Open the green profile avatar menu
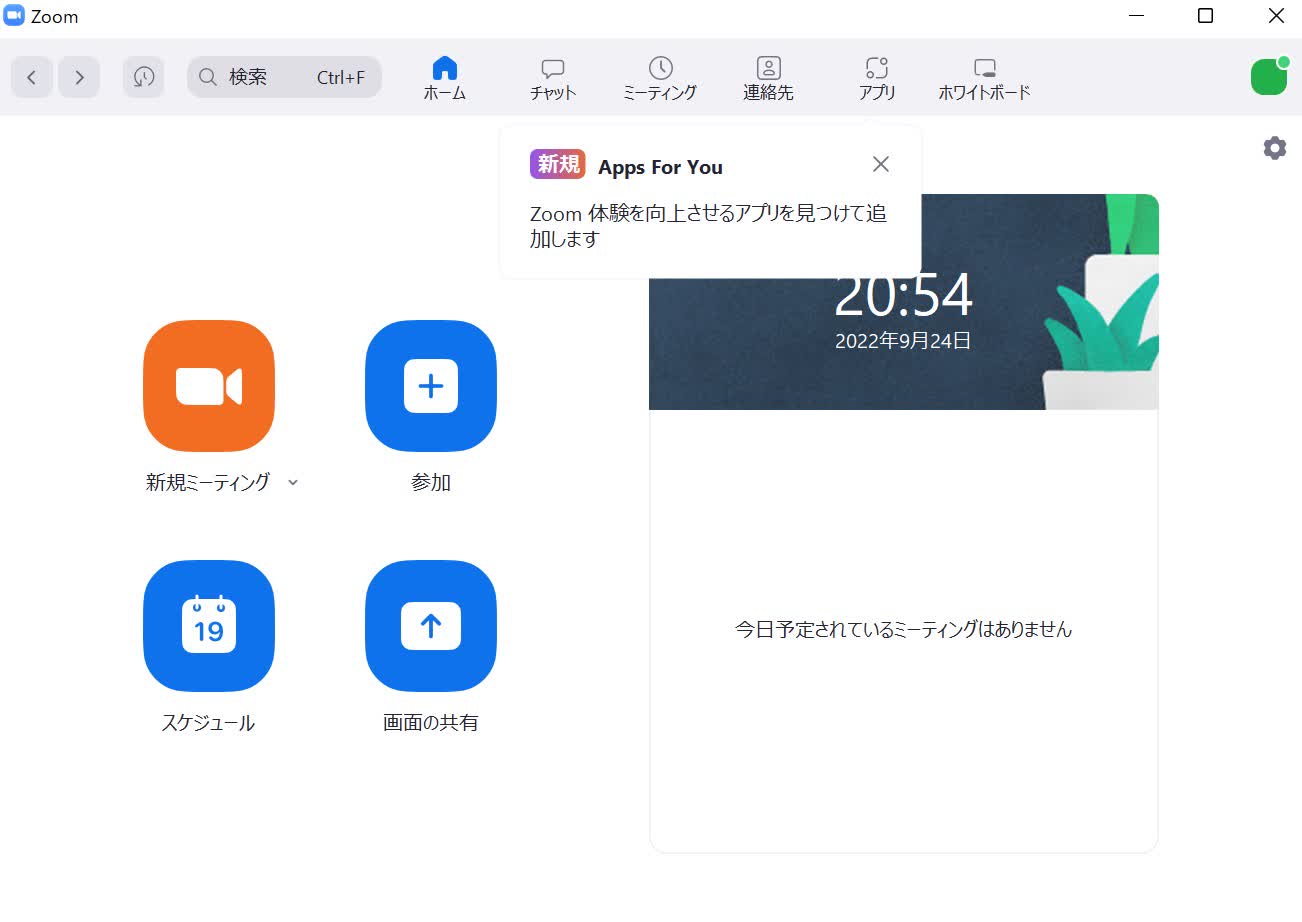This screenshot has height=922, width=1302. tap(1269, 77)
